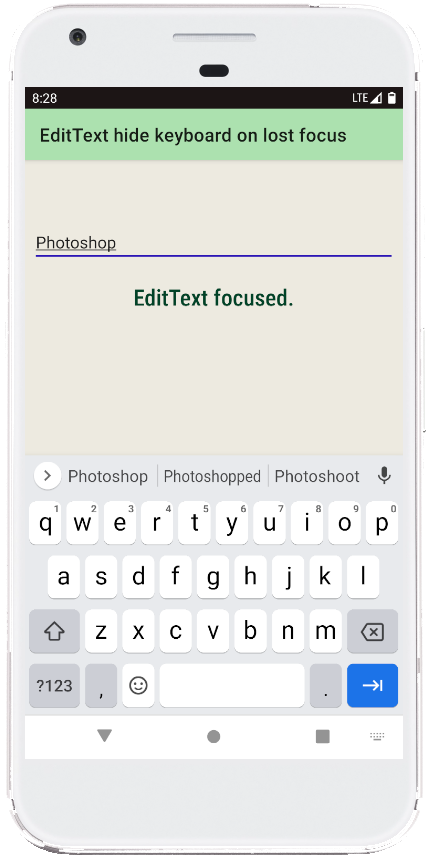Tap the 'q' key on keyboard
This screenshot has height=860, width=426.
(45, 523)
